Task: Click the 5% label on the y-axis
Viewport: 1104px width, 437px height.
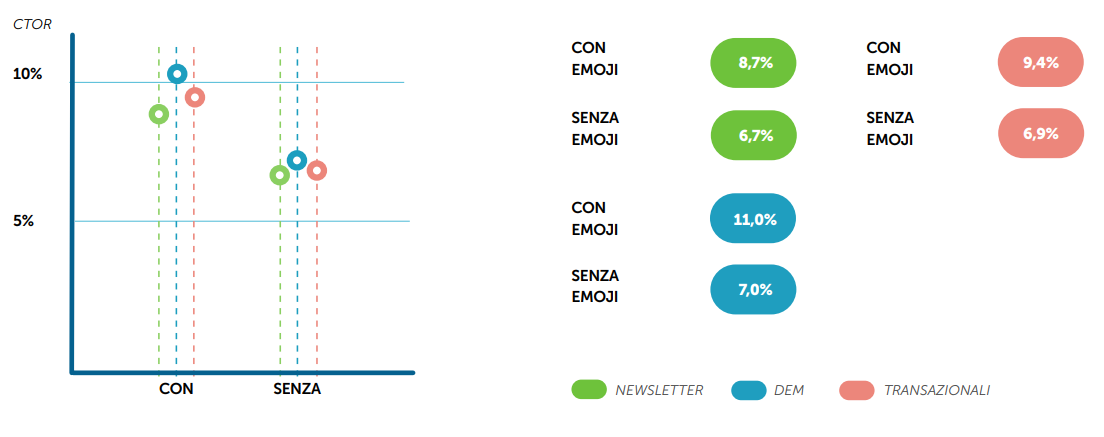Action: pos(24,221)
